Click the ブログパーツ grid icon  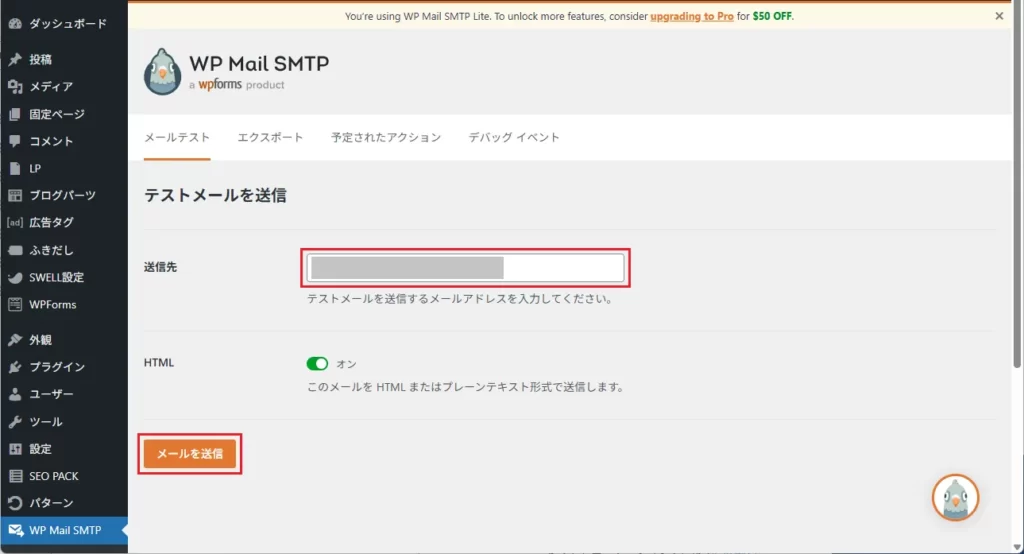tap(15, 195)
